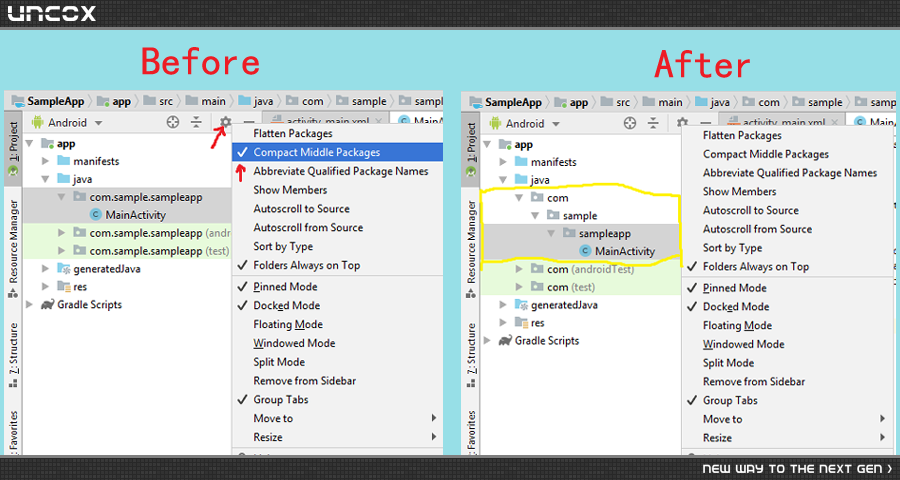Uncheck Compact Middle Packages in Before menu
Viewport: 900px width, 480px height.
[338, 152]
